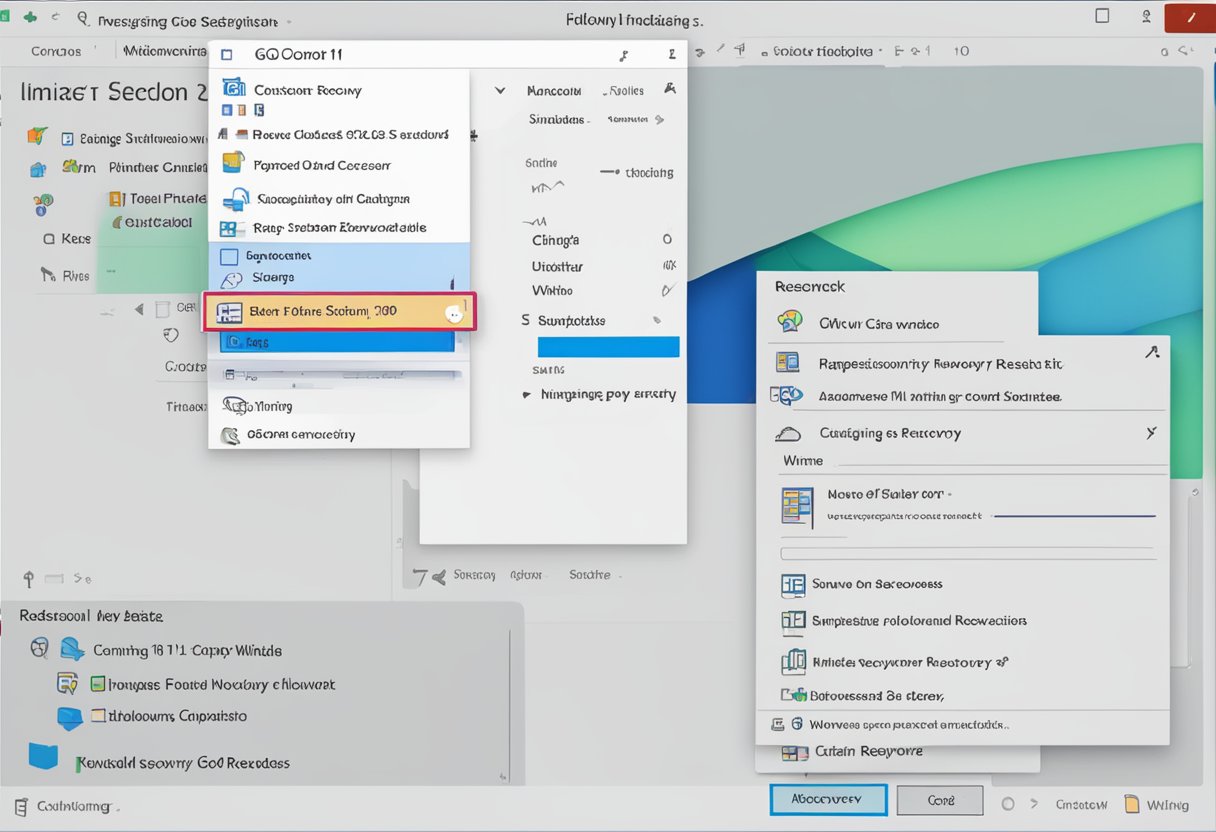Click the blue icon beside Coming 18 11 Copy Wintds
This screenshot has width=1216, height=832.
(72, 650)
